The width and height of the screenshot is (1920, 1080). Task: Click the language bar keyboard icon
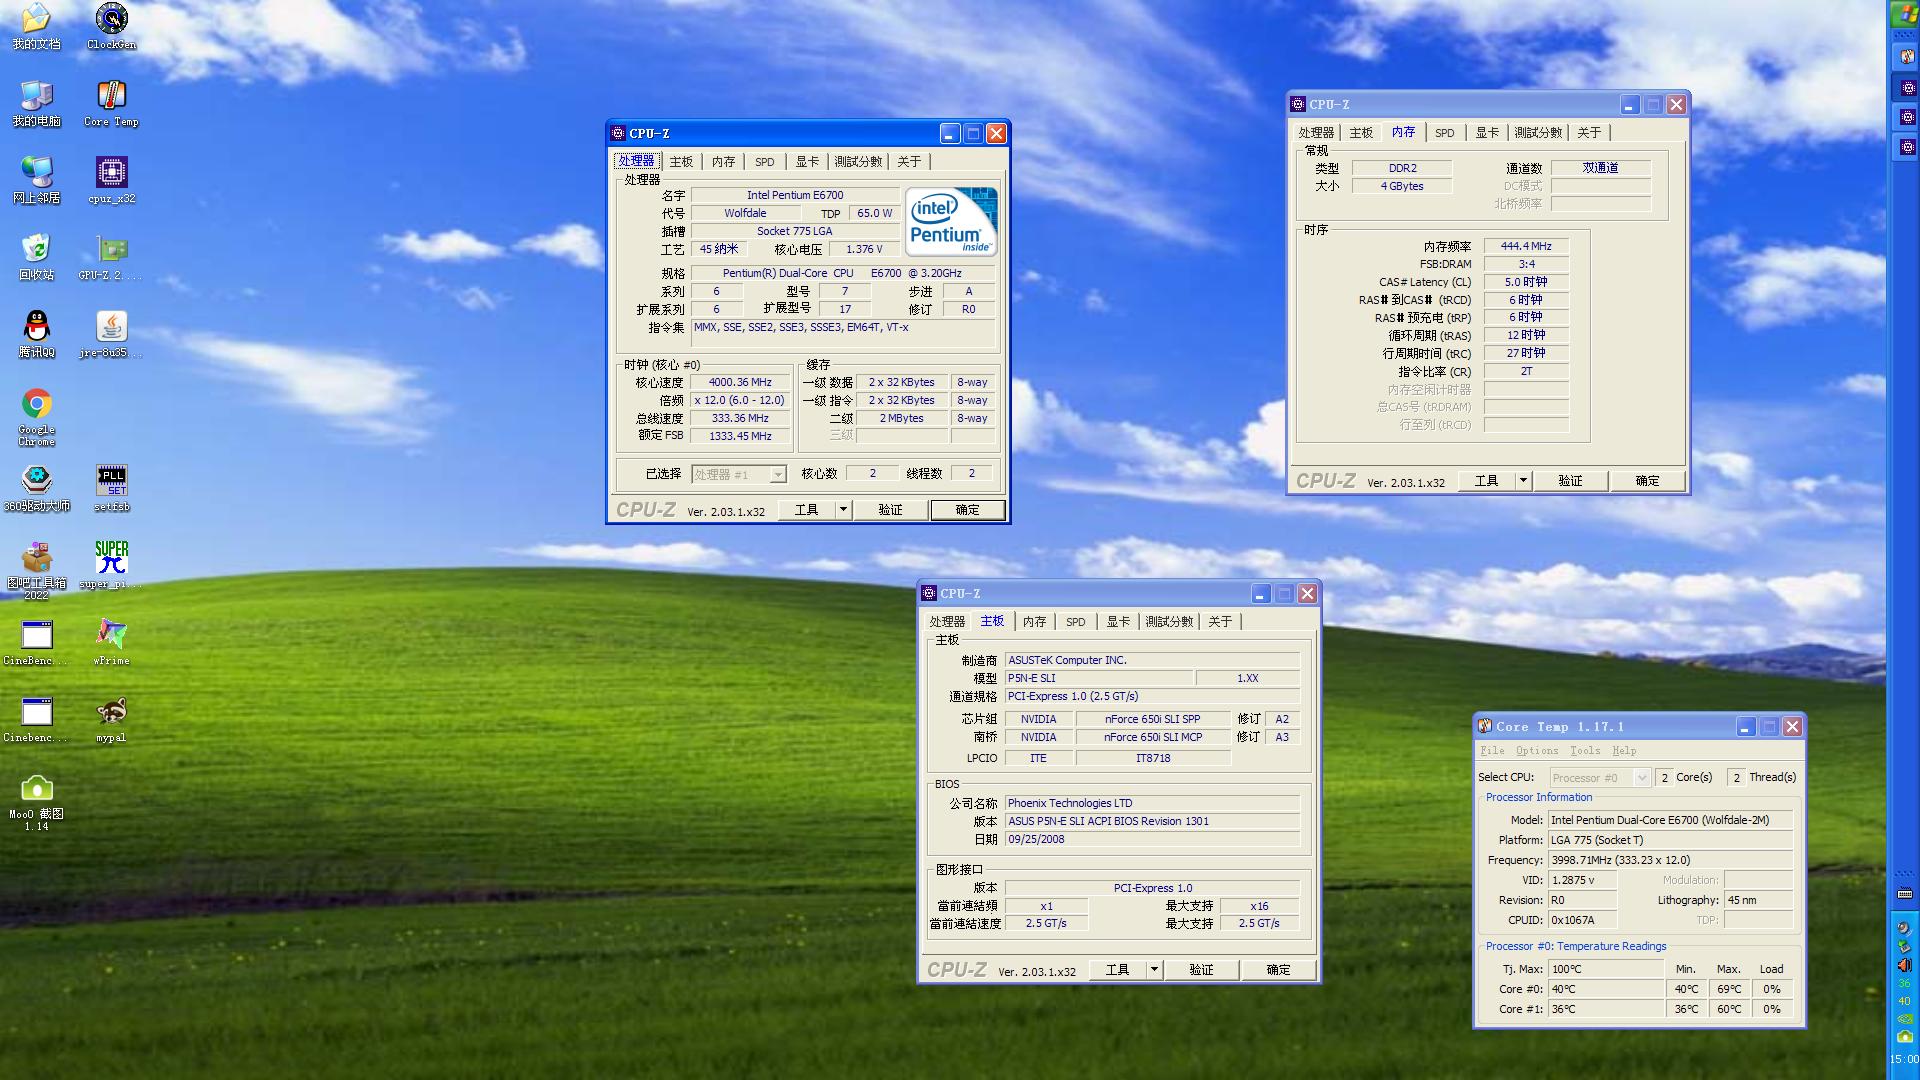coord(1904,893)
